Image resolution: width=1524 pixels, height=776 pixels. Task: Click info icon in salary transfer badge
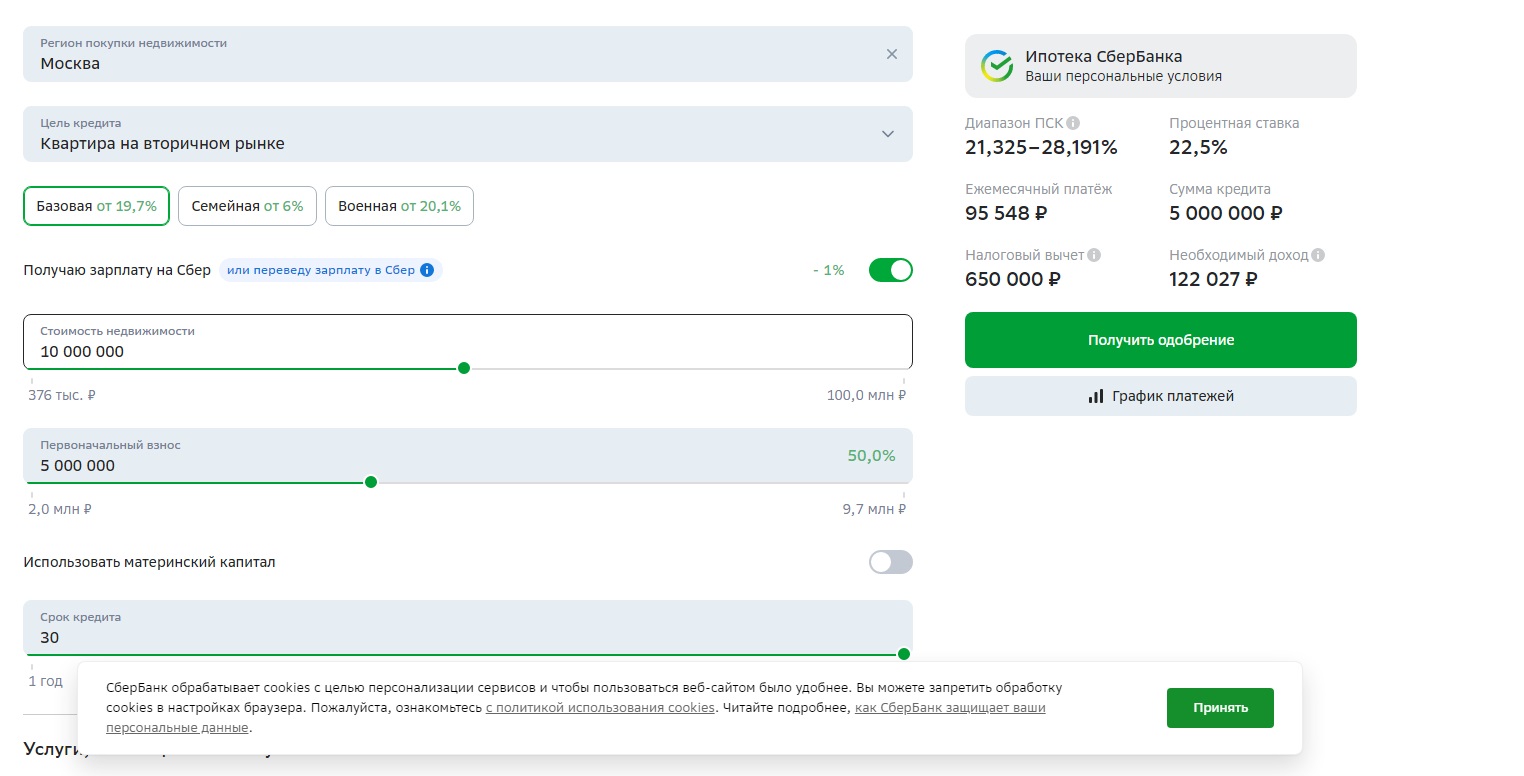[427, 270]
